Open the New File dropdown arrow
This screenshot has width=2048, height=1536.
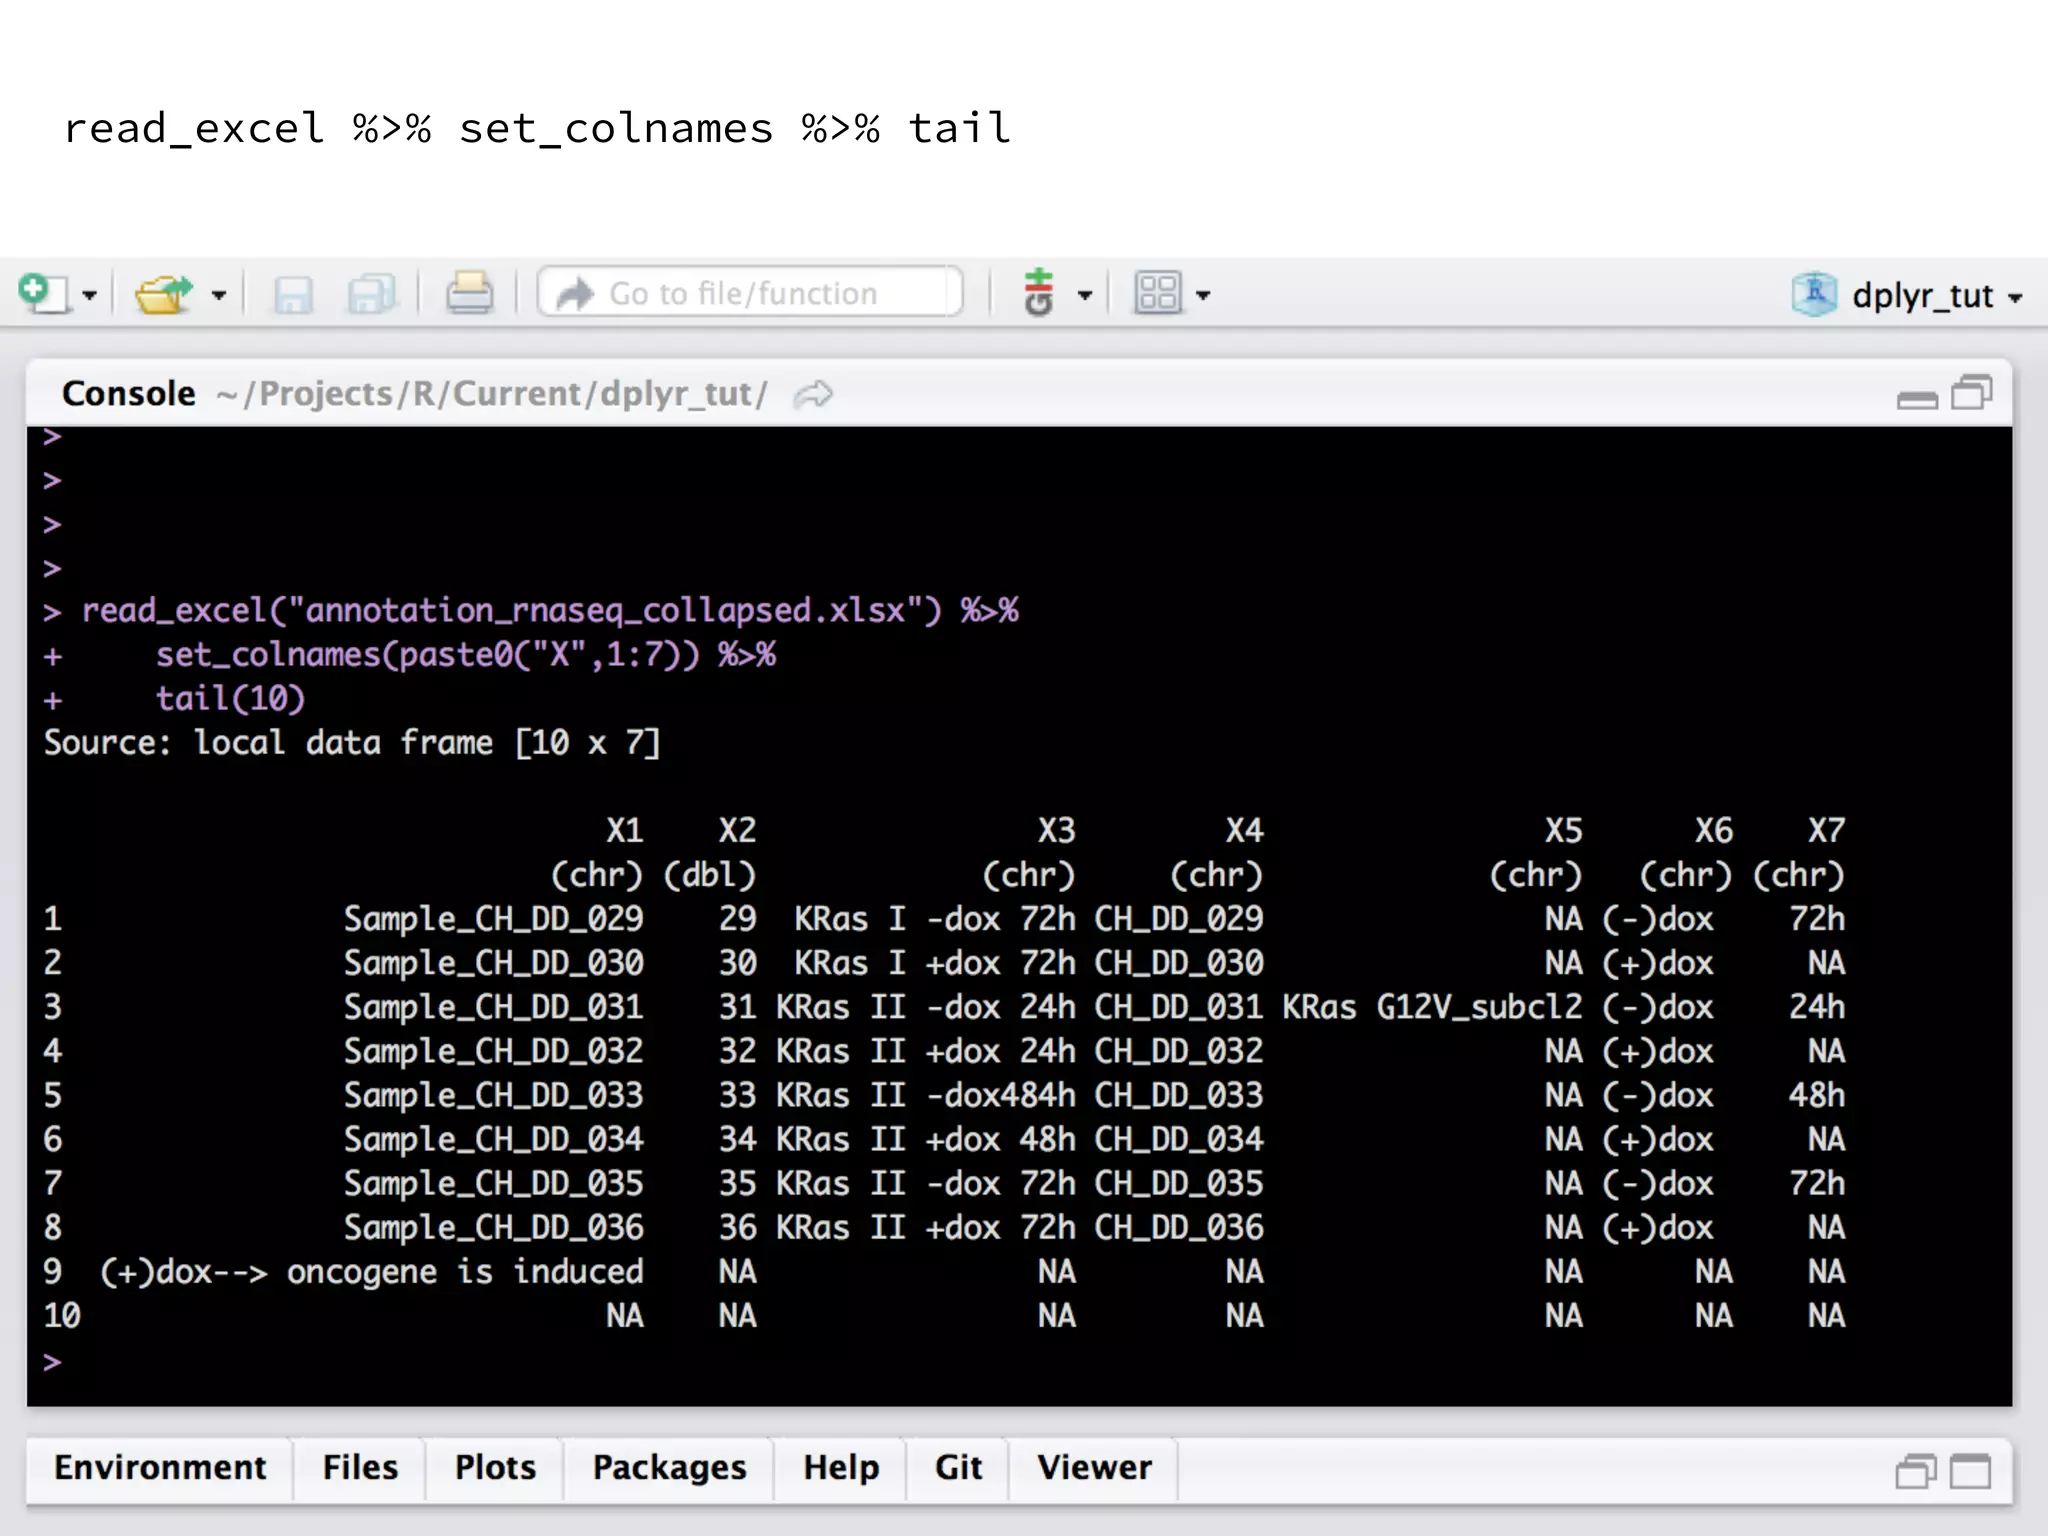click(90, 296)
